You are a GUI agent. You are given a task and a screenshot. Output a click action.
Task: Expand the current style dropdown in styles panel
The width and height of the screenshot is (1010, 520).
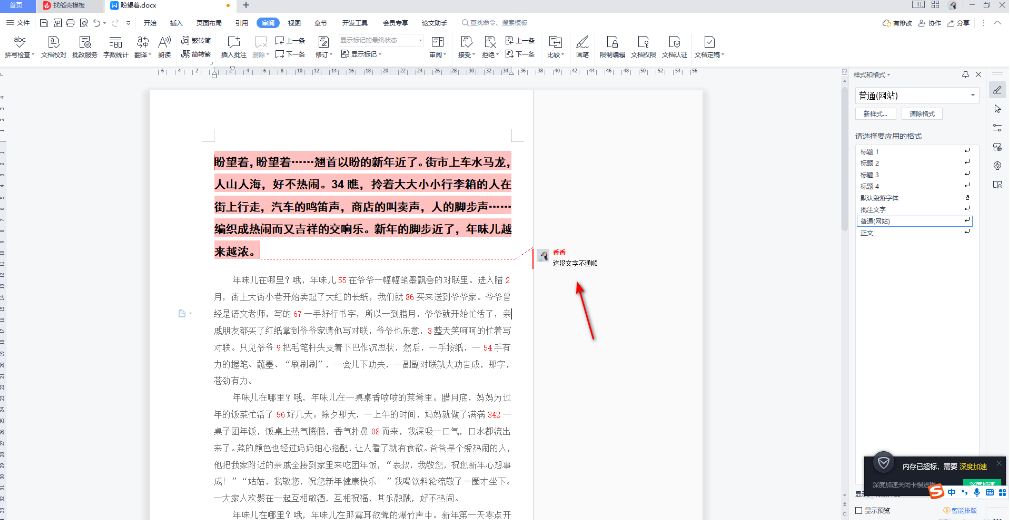(973, 95)
